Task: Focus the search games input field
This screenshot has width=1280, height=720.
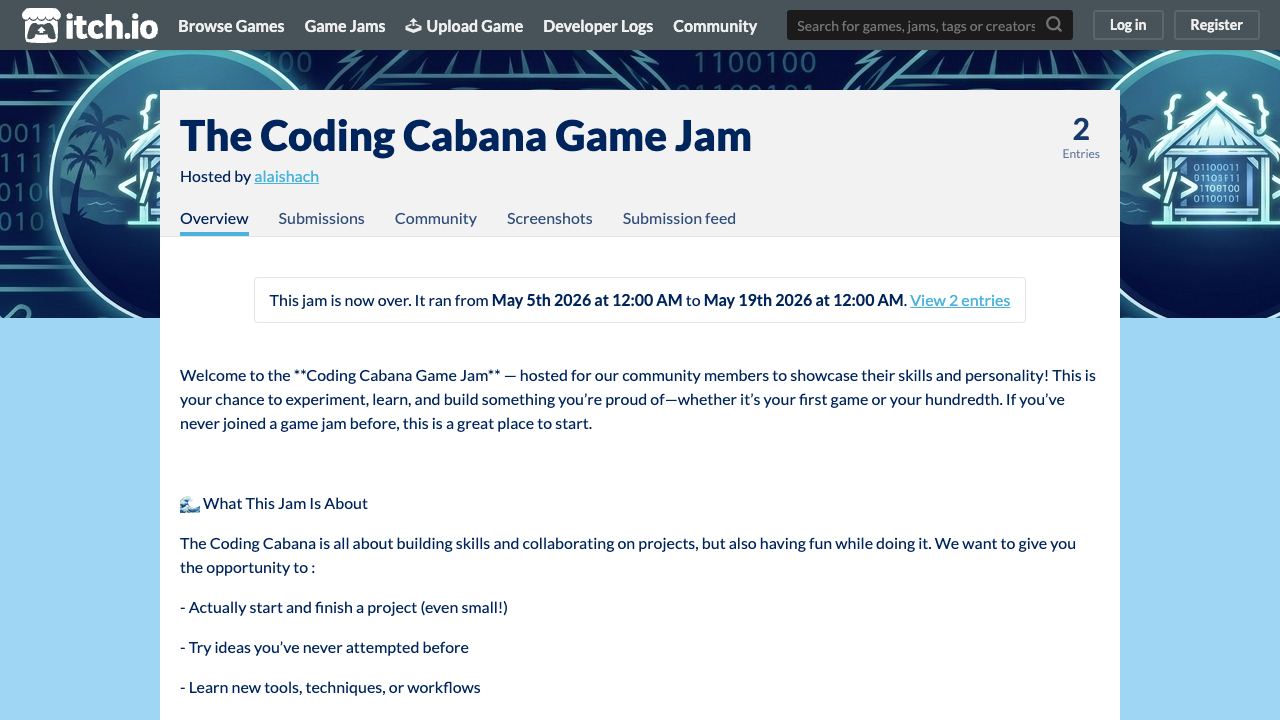Action: click(x=915, y=25)
